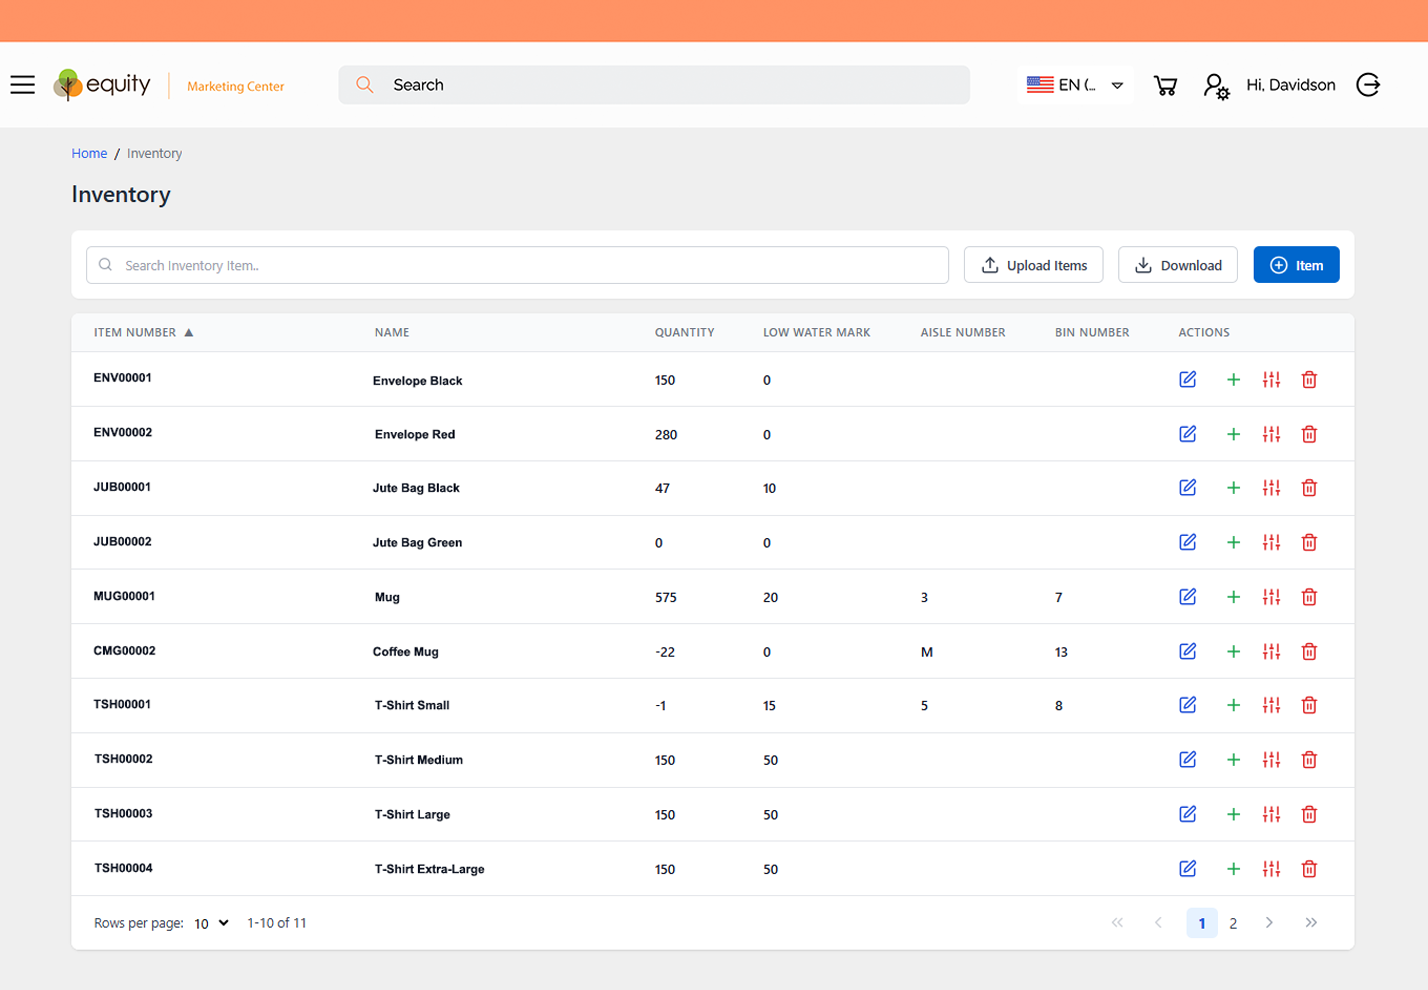Screen dimensions: 1428x990
Task: Click the Upload Items button
Action: click(1033, 264)
